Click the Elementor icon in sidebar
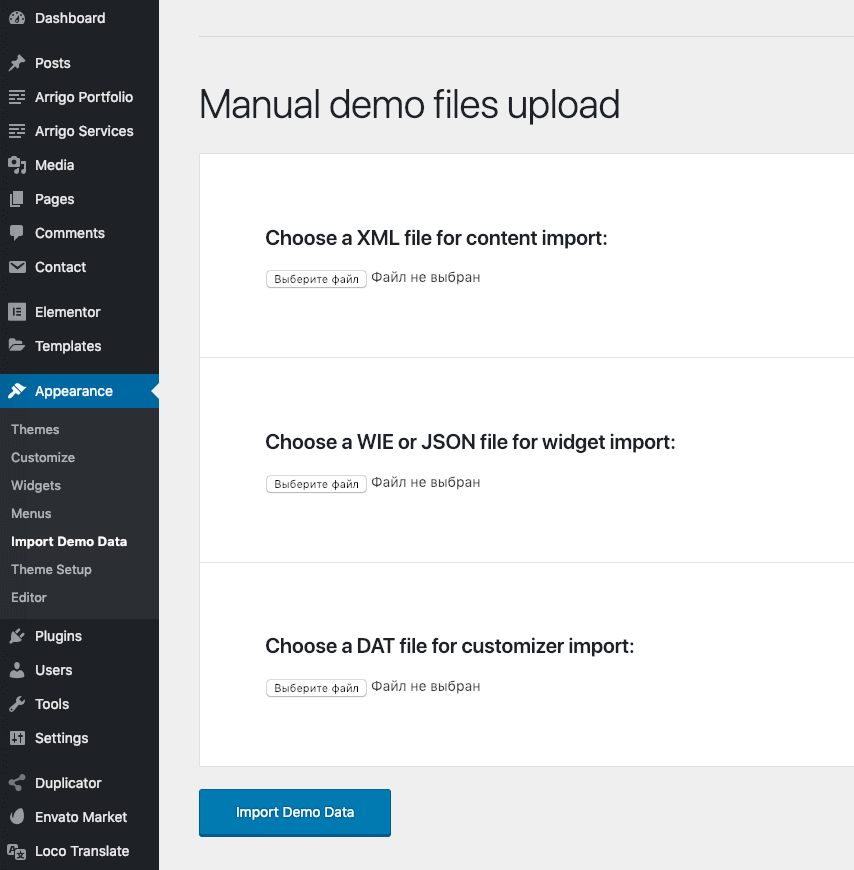Screen dimensions: 854x870 [17, 312]
